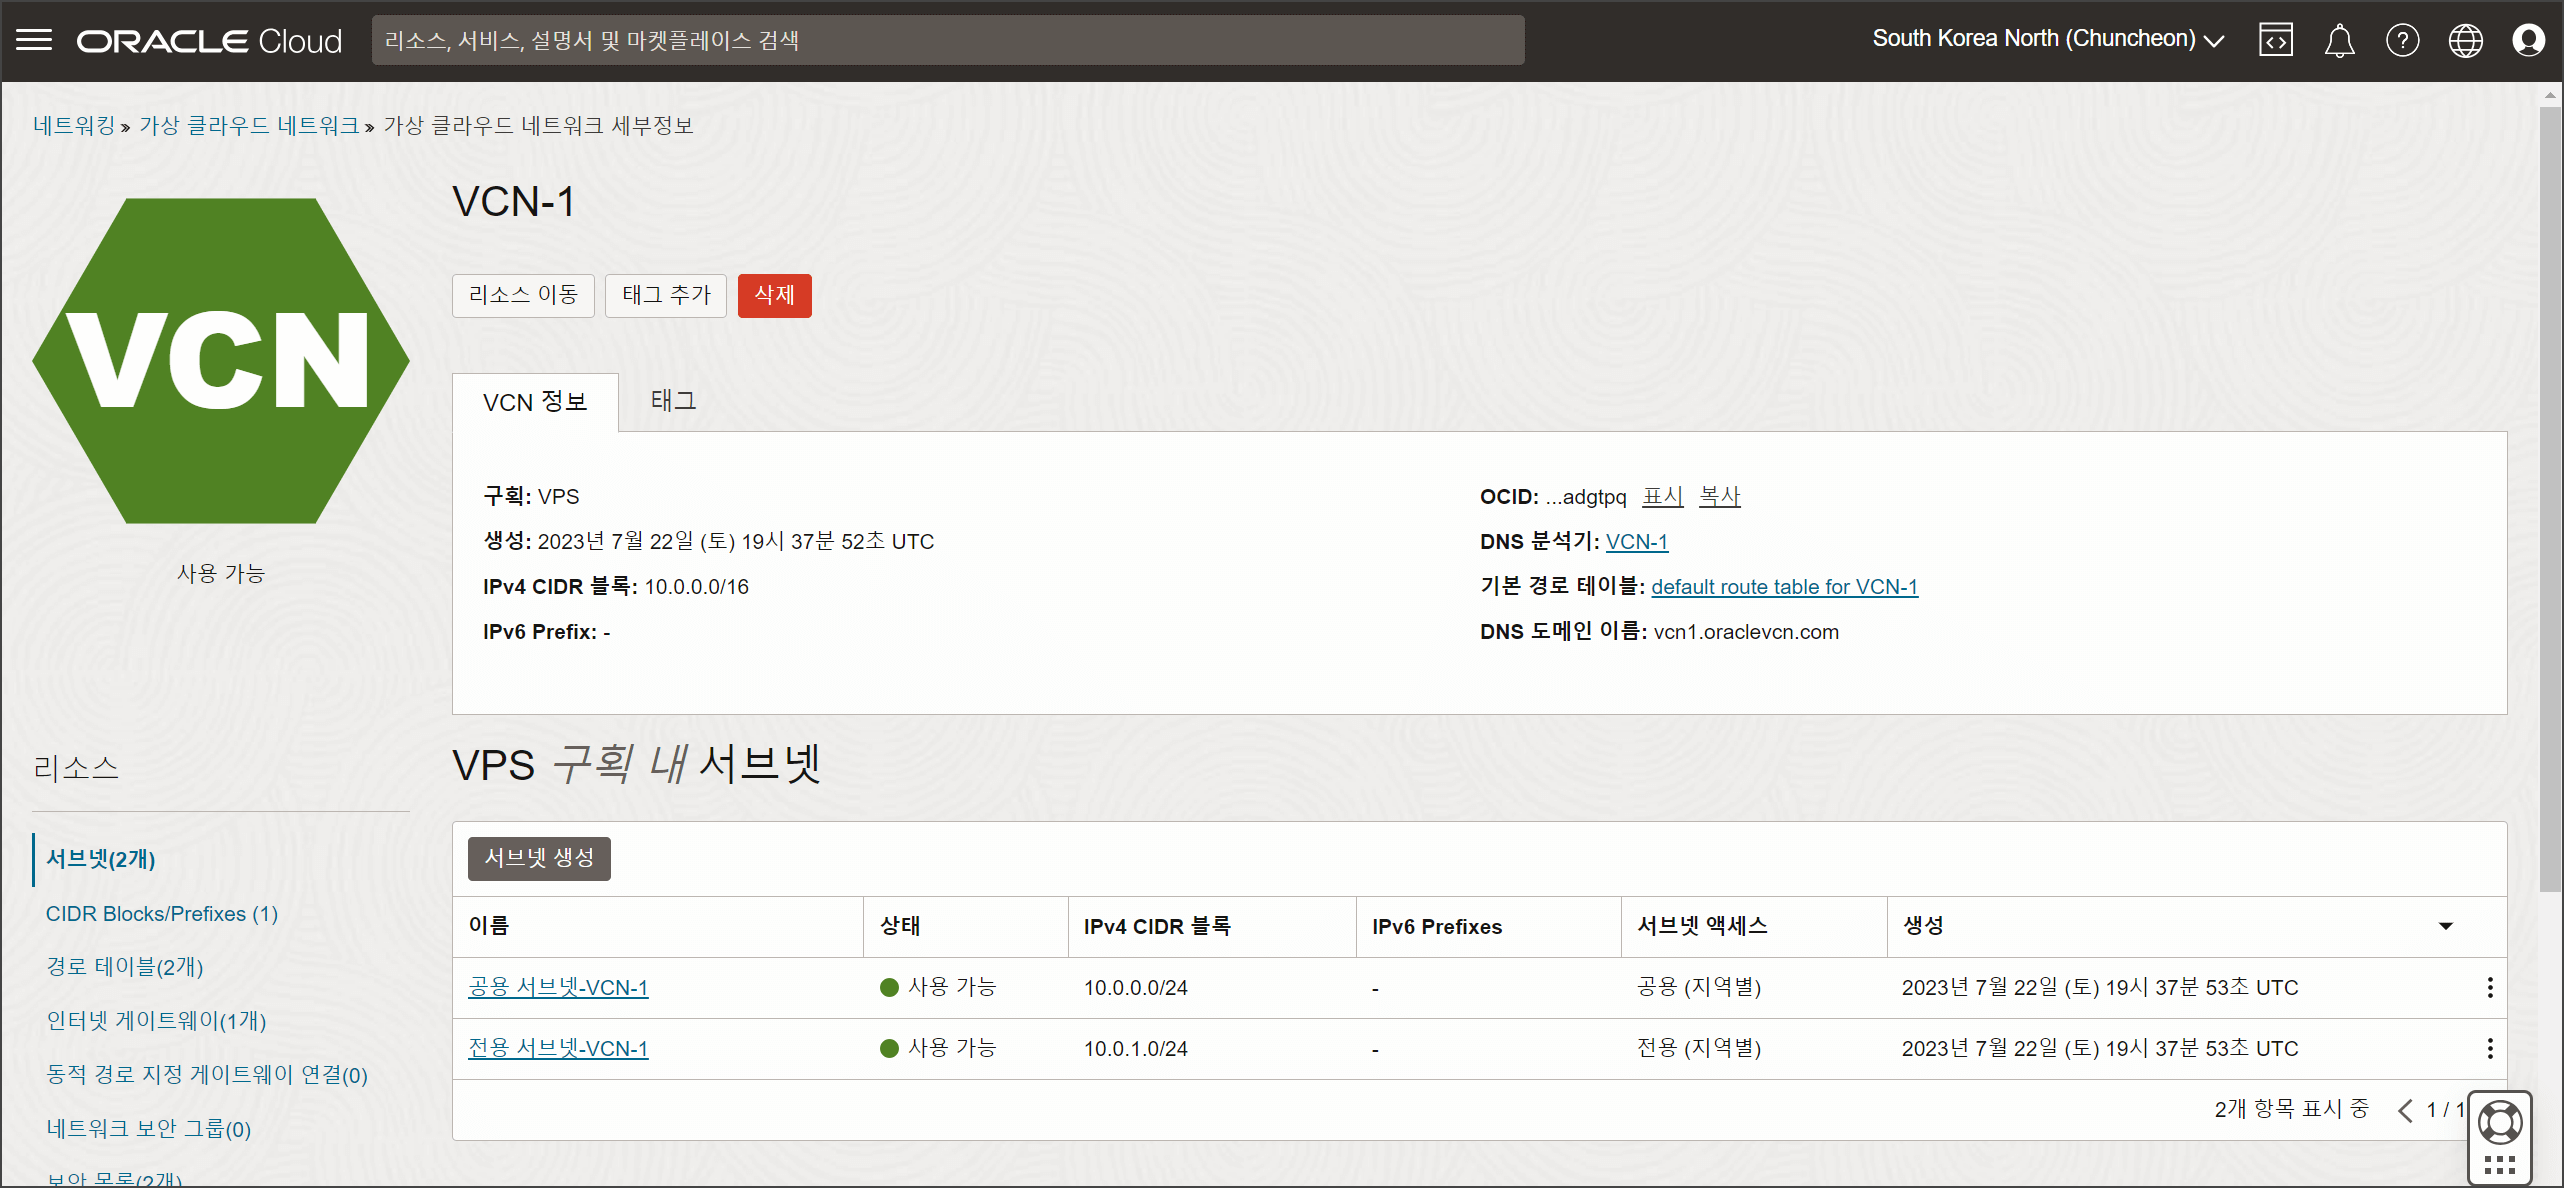Open the notifications bell
2564x1188 pixels.
pos(2339,40)
